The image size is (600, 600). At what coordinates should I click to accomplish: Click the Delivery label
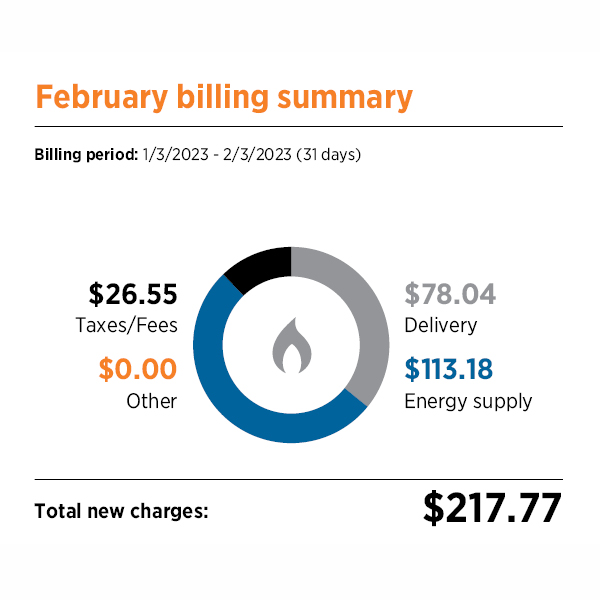click(440, 325)
